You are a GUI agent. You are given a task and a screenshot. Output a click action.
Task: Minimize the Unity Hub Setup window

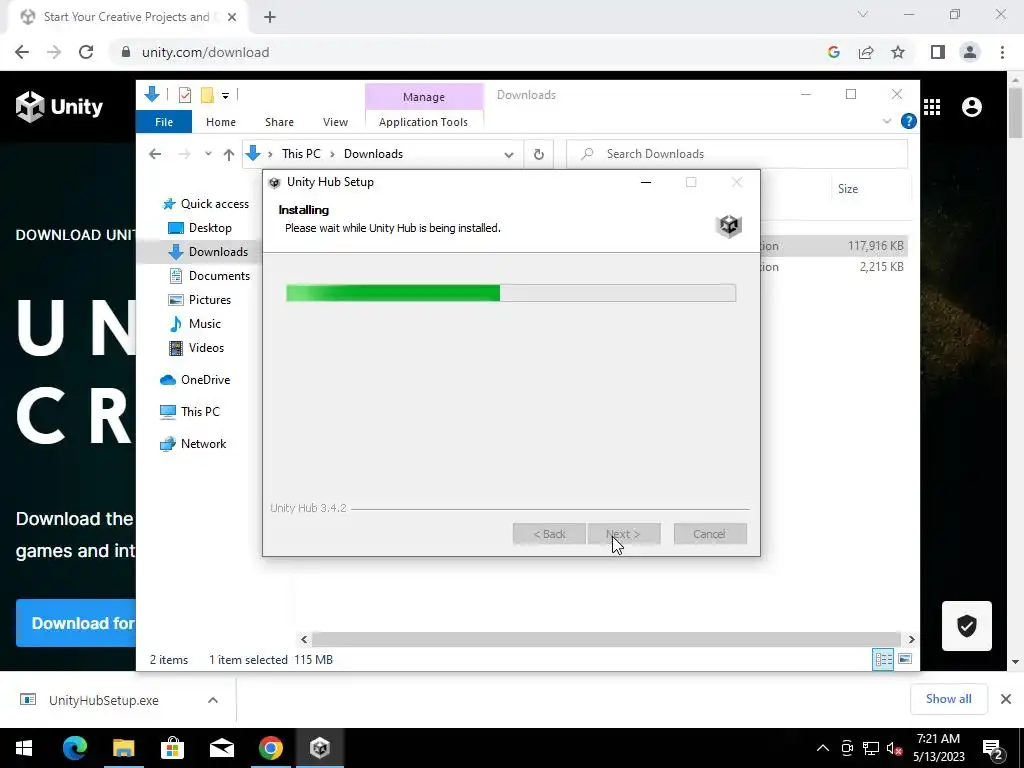(x=646, y=182)
